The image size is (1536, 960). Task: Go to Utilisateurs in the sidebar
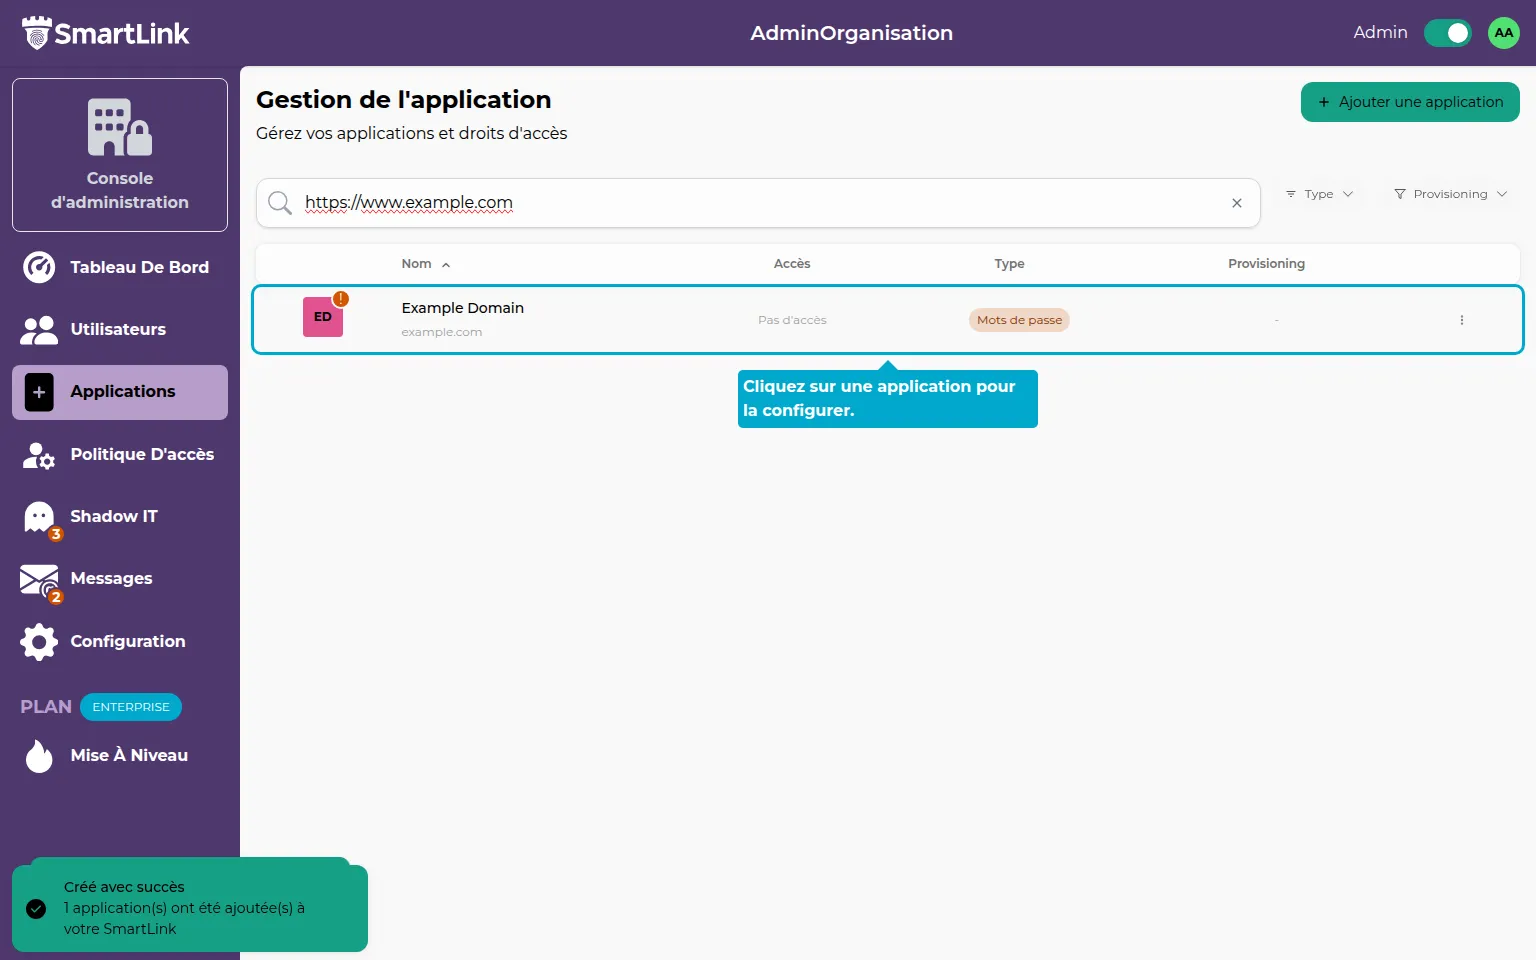(118, 329)
